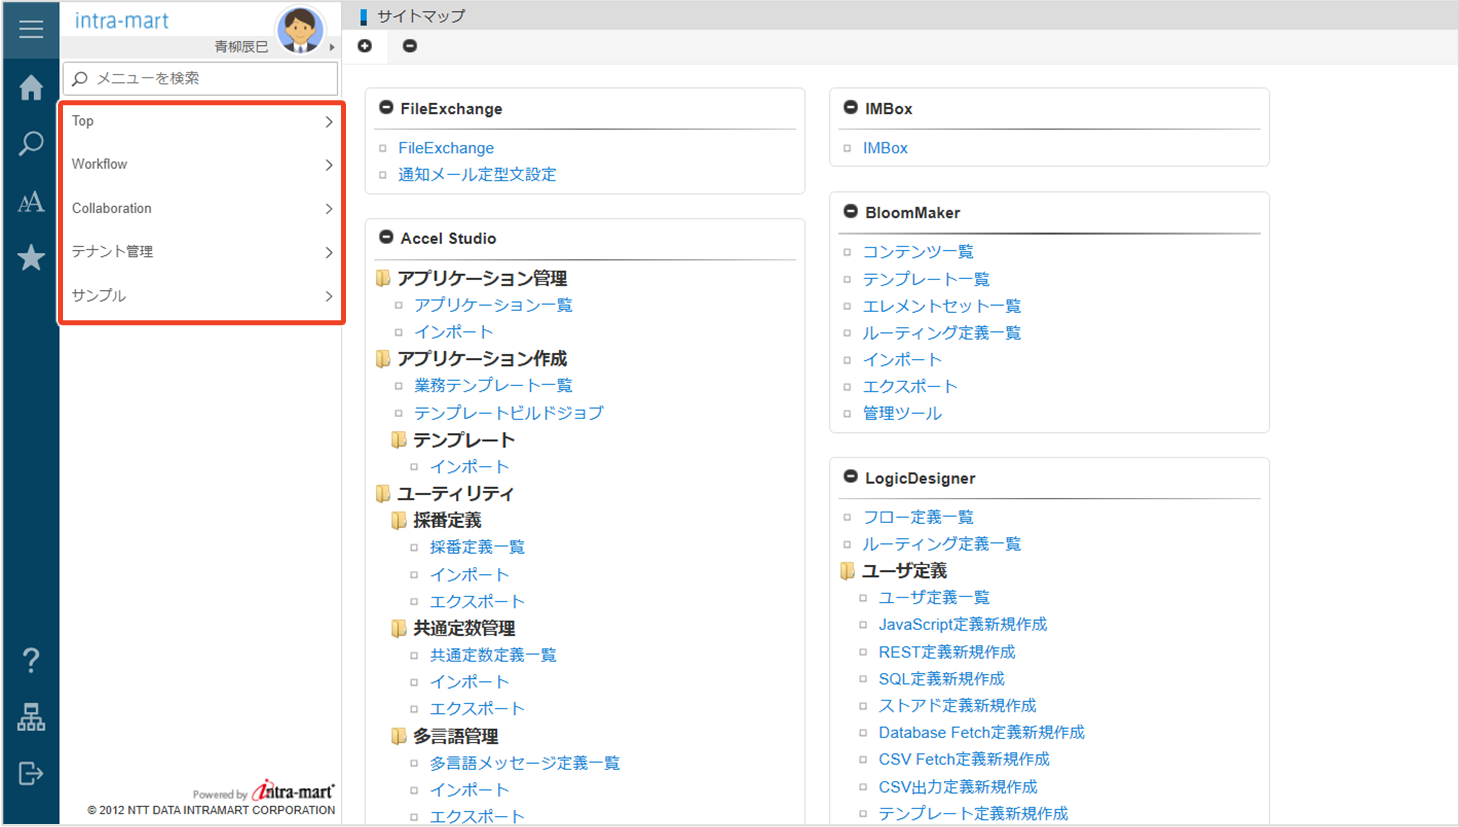Collapse all sections with minus button

point(410,46)
